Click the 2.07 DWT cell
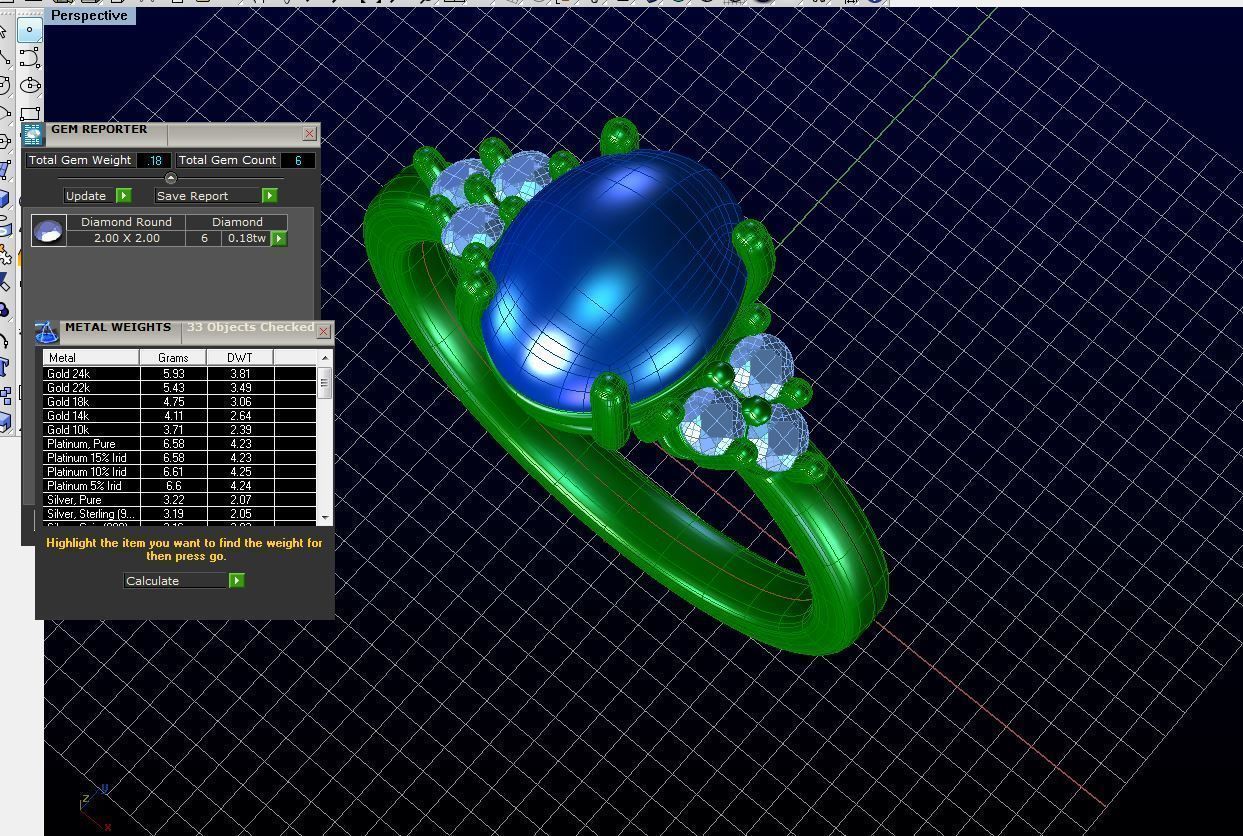1243x836 pixels. coord(240,500)
